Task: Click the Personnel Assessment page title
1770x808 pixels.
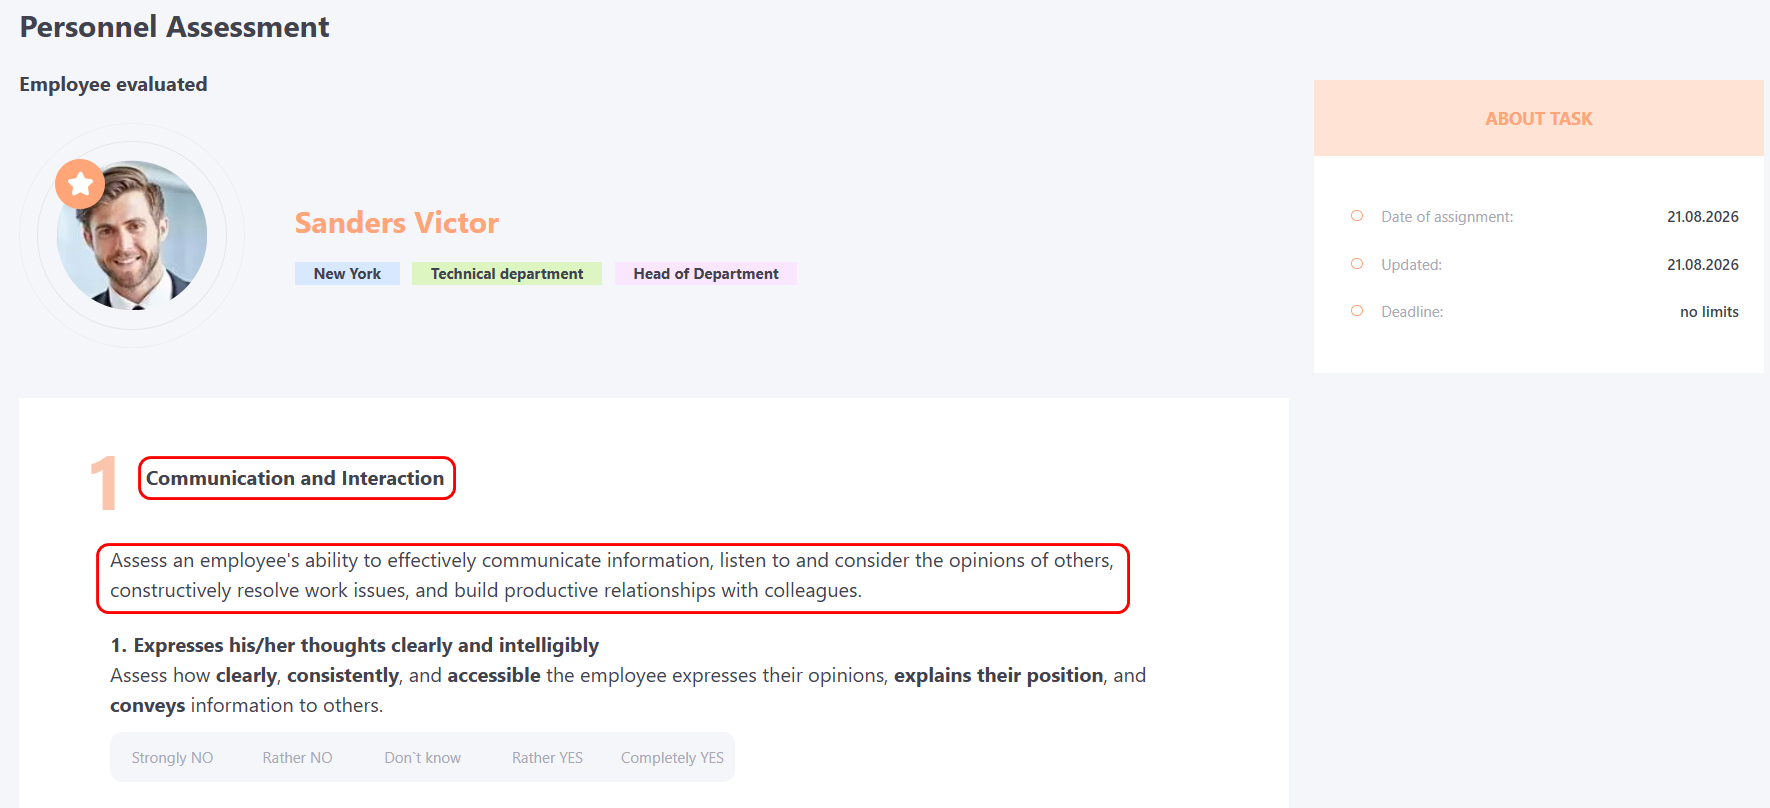Action: point(174,27)
